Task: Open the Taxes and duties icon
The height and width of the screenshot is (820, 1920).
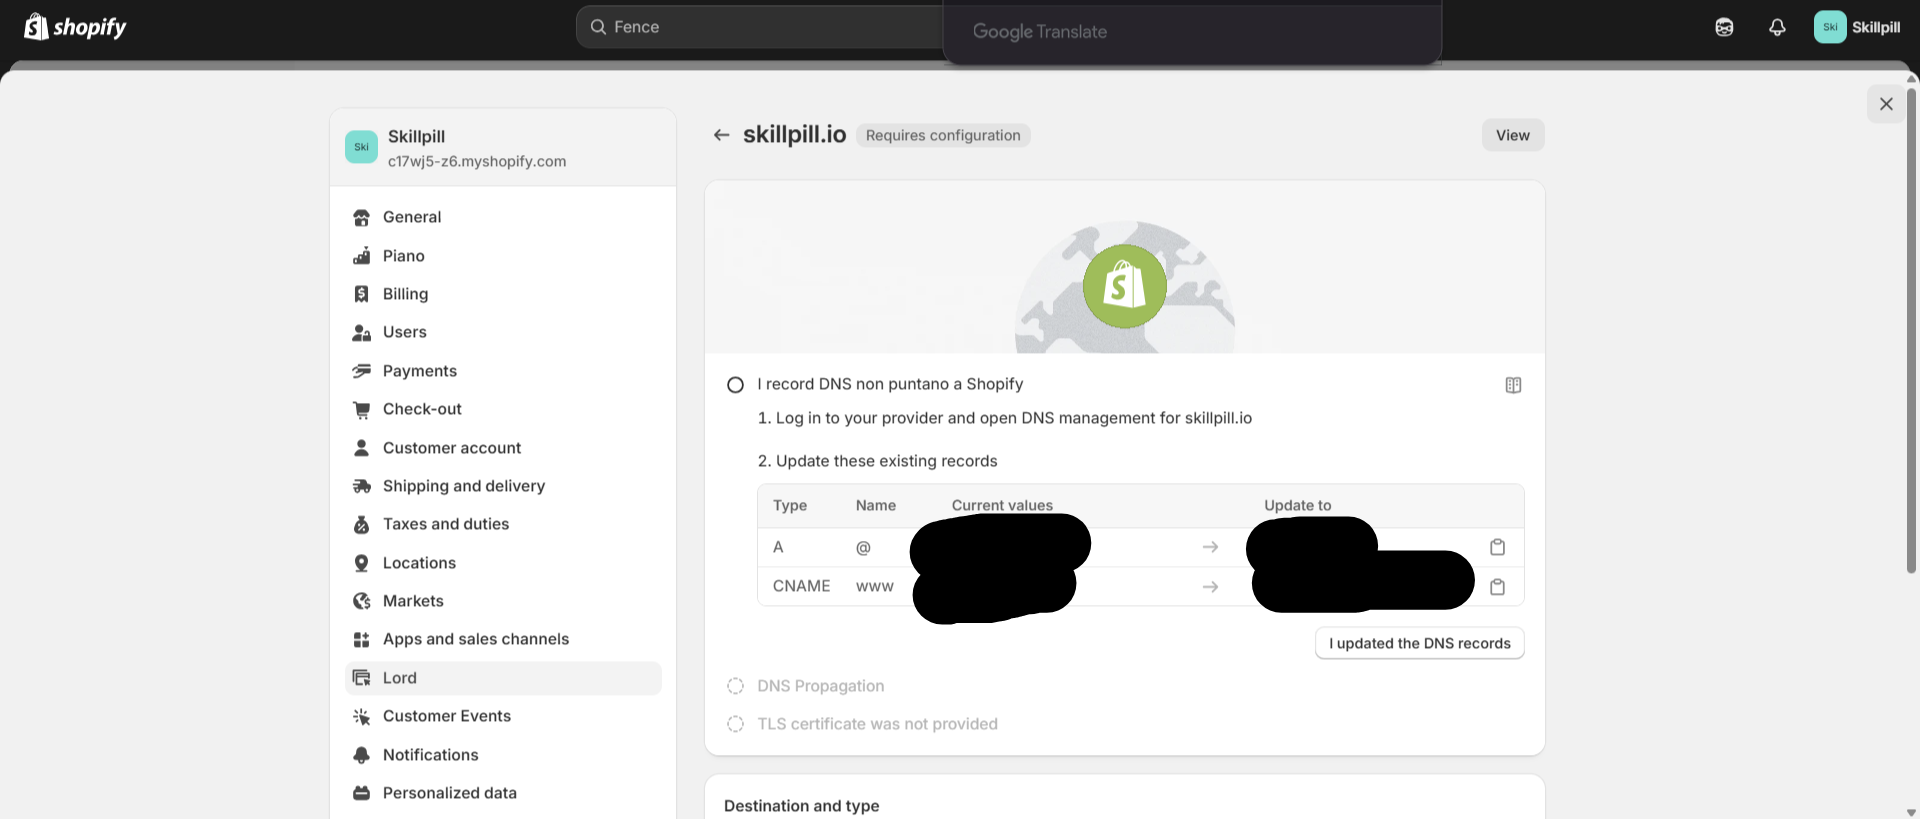Action: coord(362,524)
